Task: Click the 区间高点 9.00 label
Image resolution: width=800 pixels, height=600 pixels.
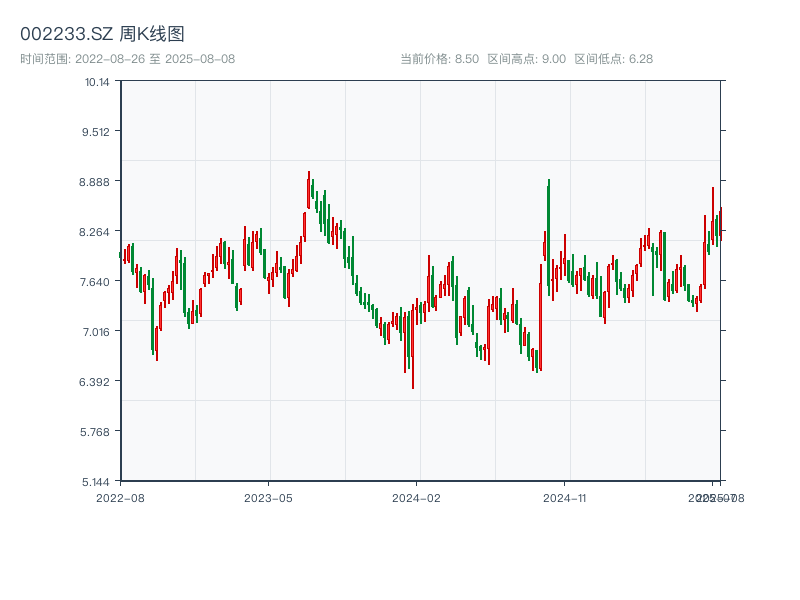Action: point(526,59)
